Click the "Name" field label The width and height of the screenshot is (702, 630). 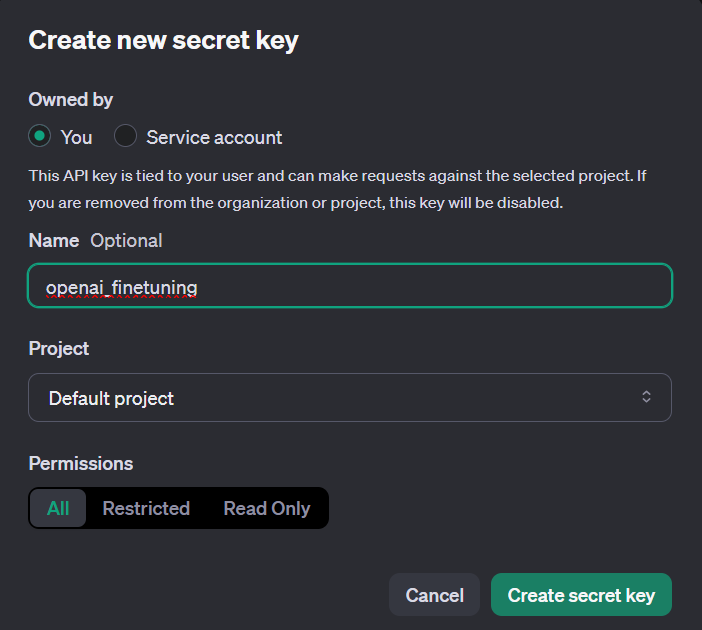(54, 240)
